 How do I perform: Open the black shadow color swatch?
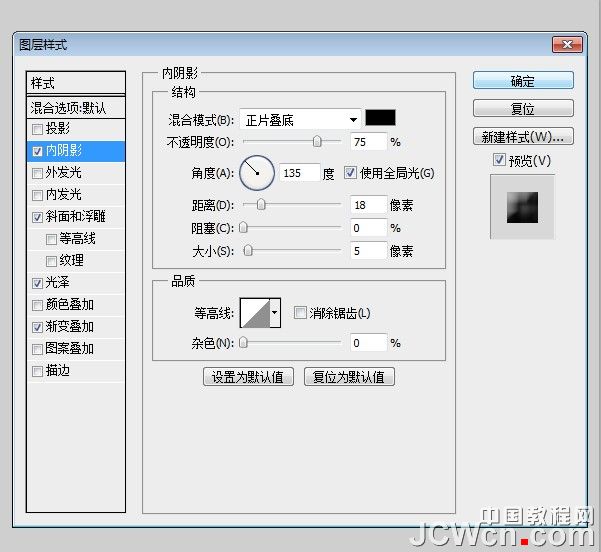[380, 117]
